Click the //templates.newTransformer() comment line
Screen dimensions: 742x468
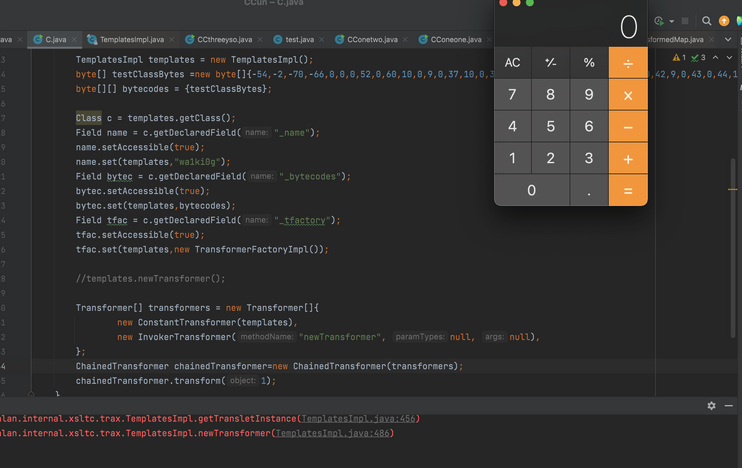(x=150, y=279)
